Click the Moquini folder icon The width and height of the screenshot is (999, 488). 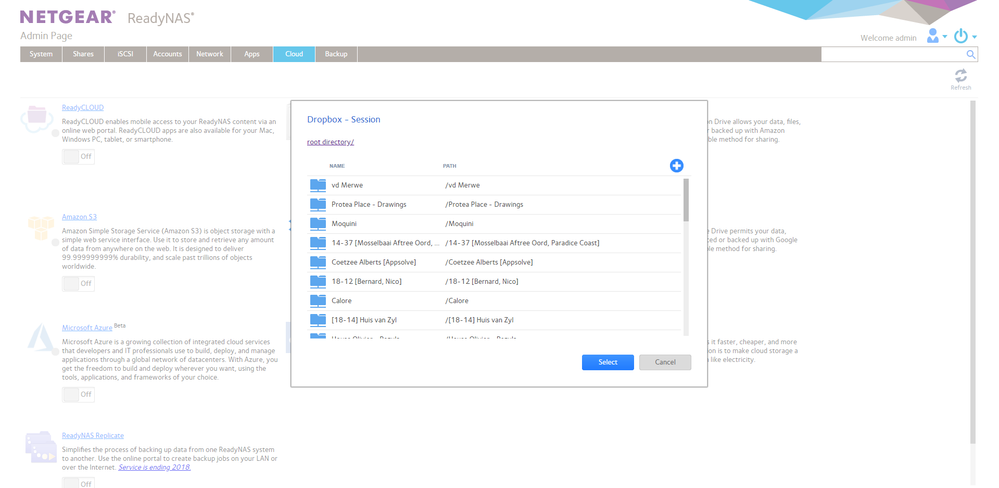pos(318,223)
